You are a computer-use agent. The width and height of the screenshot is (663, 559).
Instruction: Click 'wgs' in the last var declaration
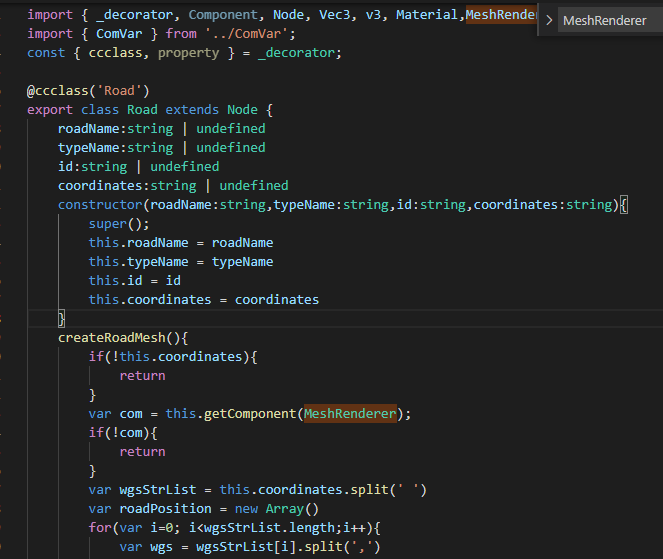[x=162, y=547]
